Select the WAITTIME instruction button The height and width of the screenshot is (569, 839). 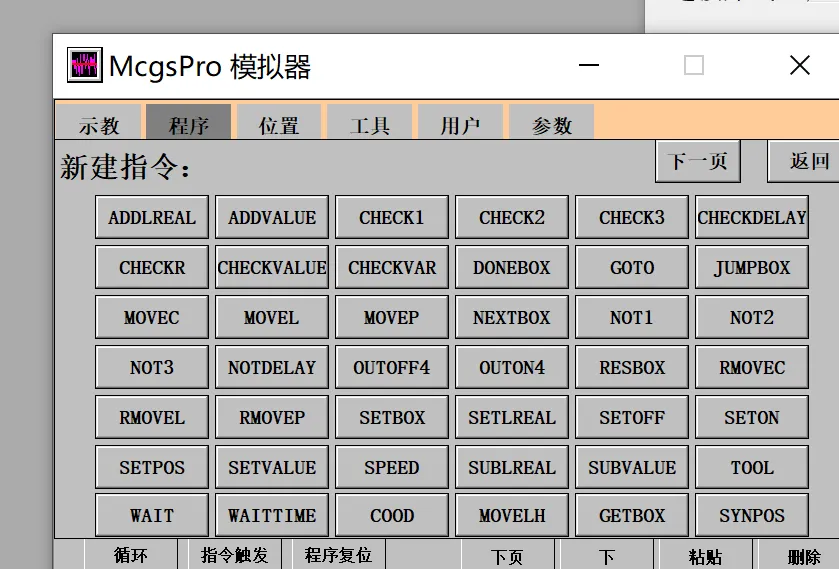coord(272,515)
